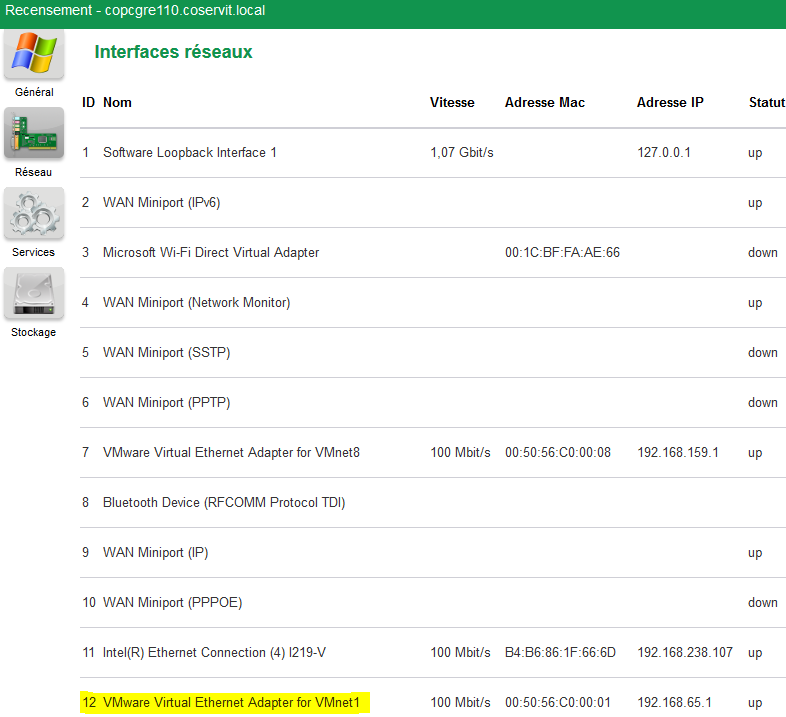Click 100 Mbit/s speed of VMnet8 row
Viewport: 786px width, 717px height.
point(460,452)
